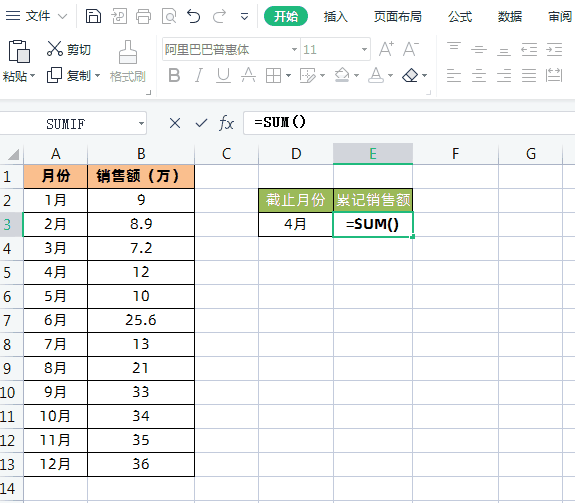
Task: Select column B header
Action: 141,154
